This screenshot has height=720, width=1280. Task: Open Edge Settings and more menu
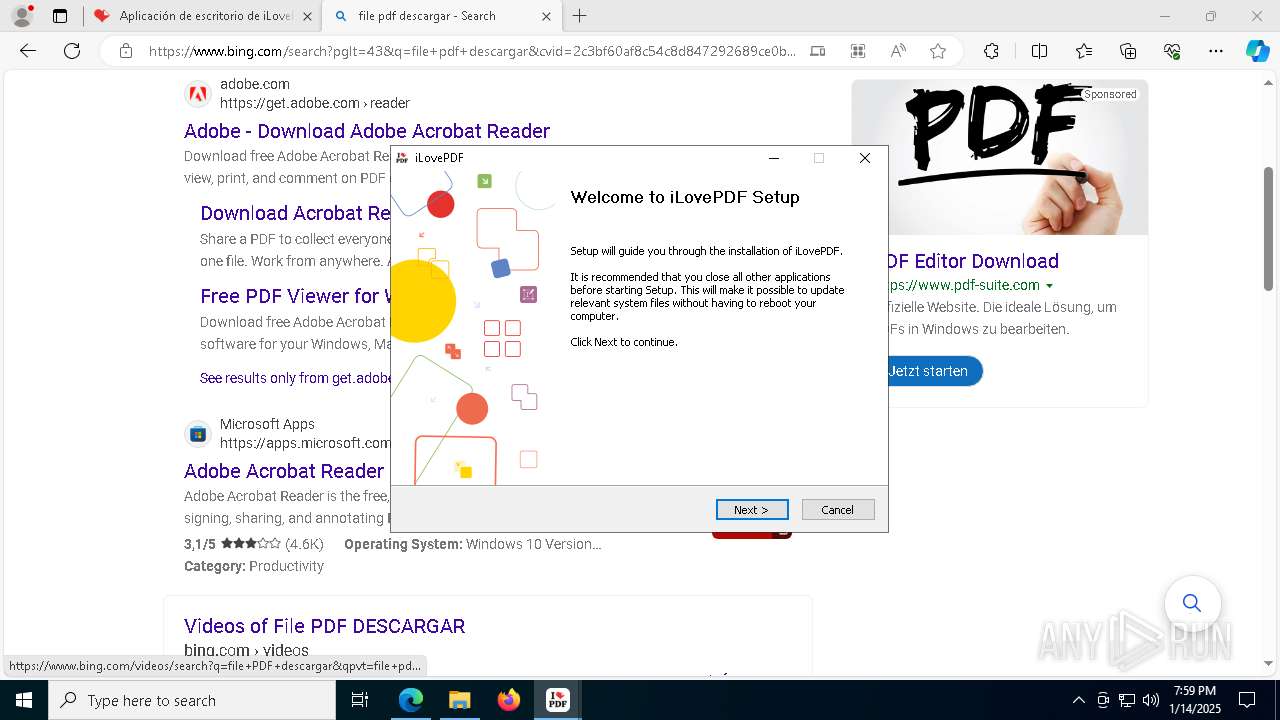click(x=1216, y=51)
